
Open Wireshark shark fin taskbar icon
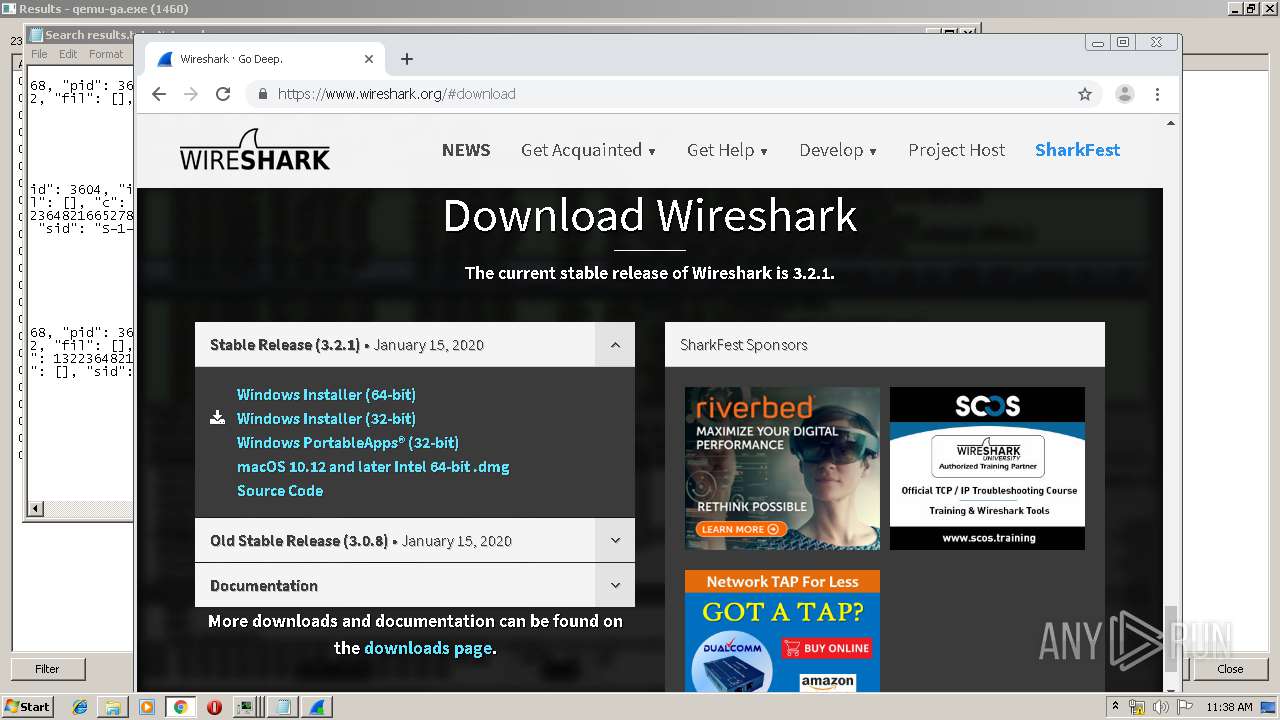(317, 707)
